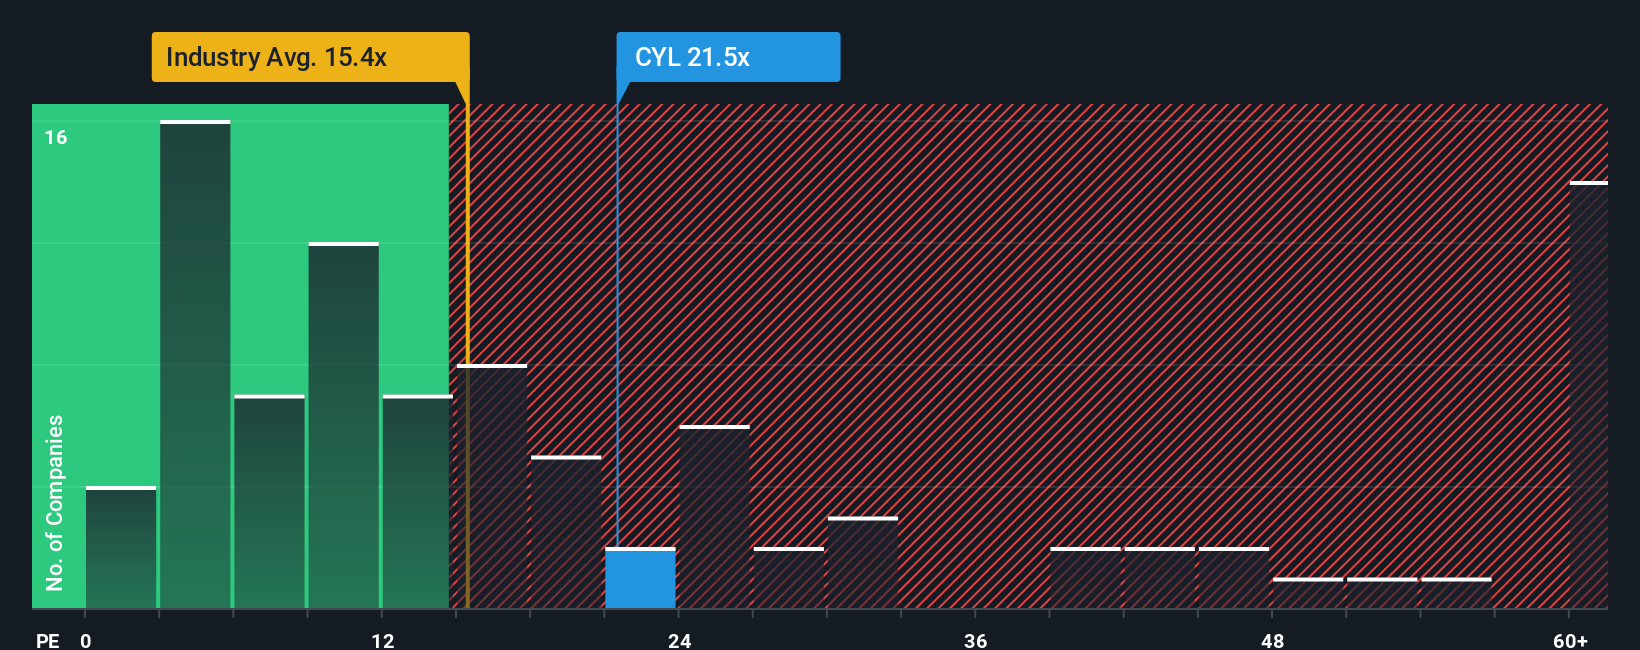The image size is (1640, 650).
Task: Click the y-axis value 16
Action: [56, 137]
